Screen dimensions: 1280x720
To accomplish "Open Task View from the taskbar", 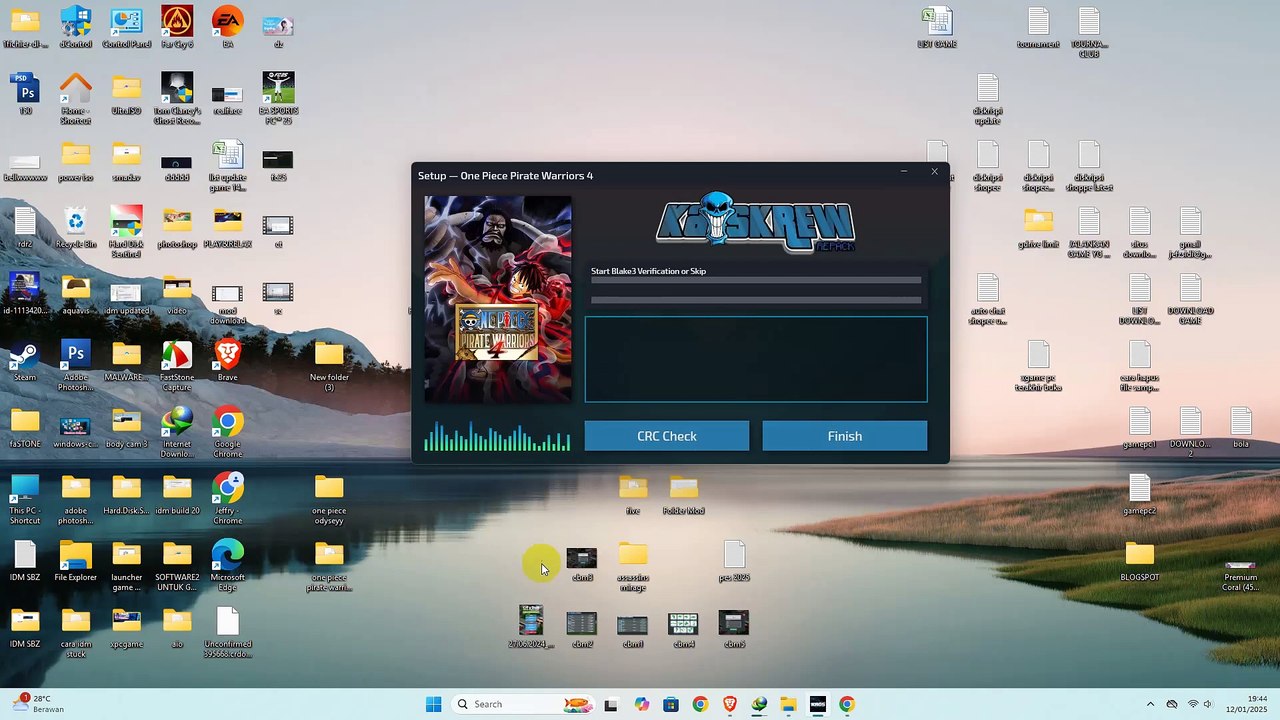I will pyautogui.click(x=611, y=704).
